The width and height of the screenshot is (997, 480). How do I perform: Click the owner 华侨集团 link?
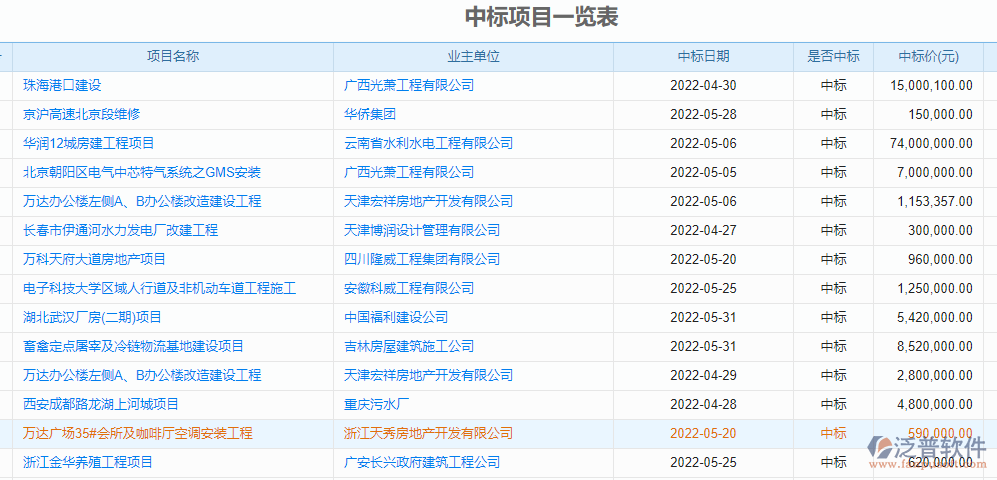coord(370,115)
